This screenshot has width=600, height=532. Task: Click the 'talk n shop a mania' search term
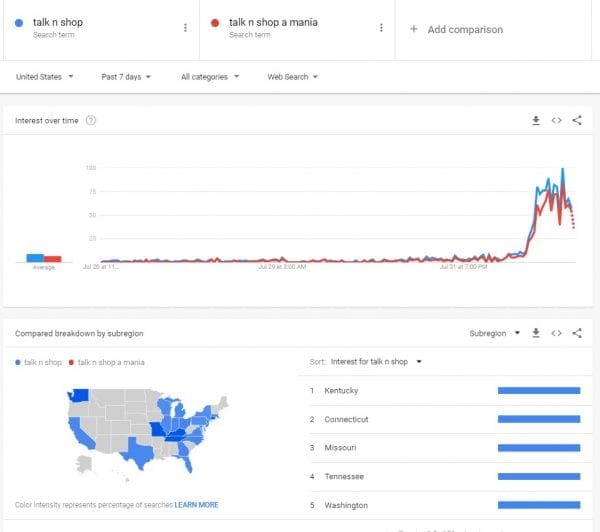[273, 22]
